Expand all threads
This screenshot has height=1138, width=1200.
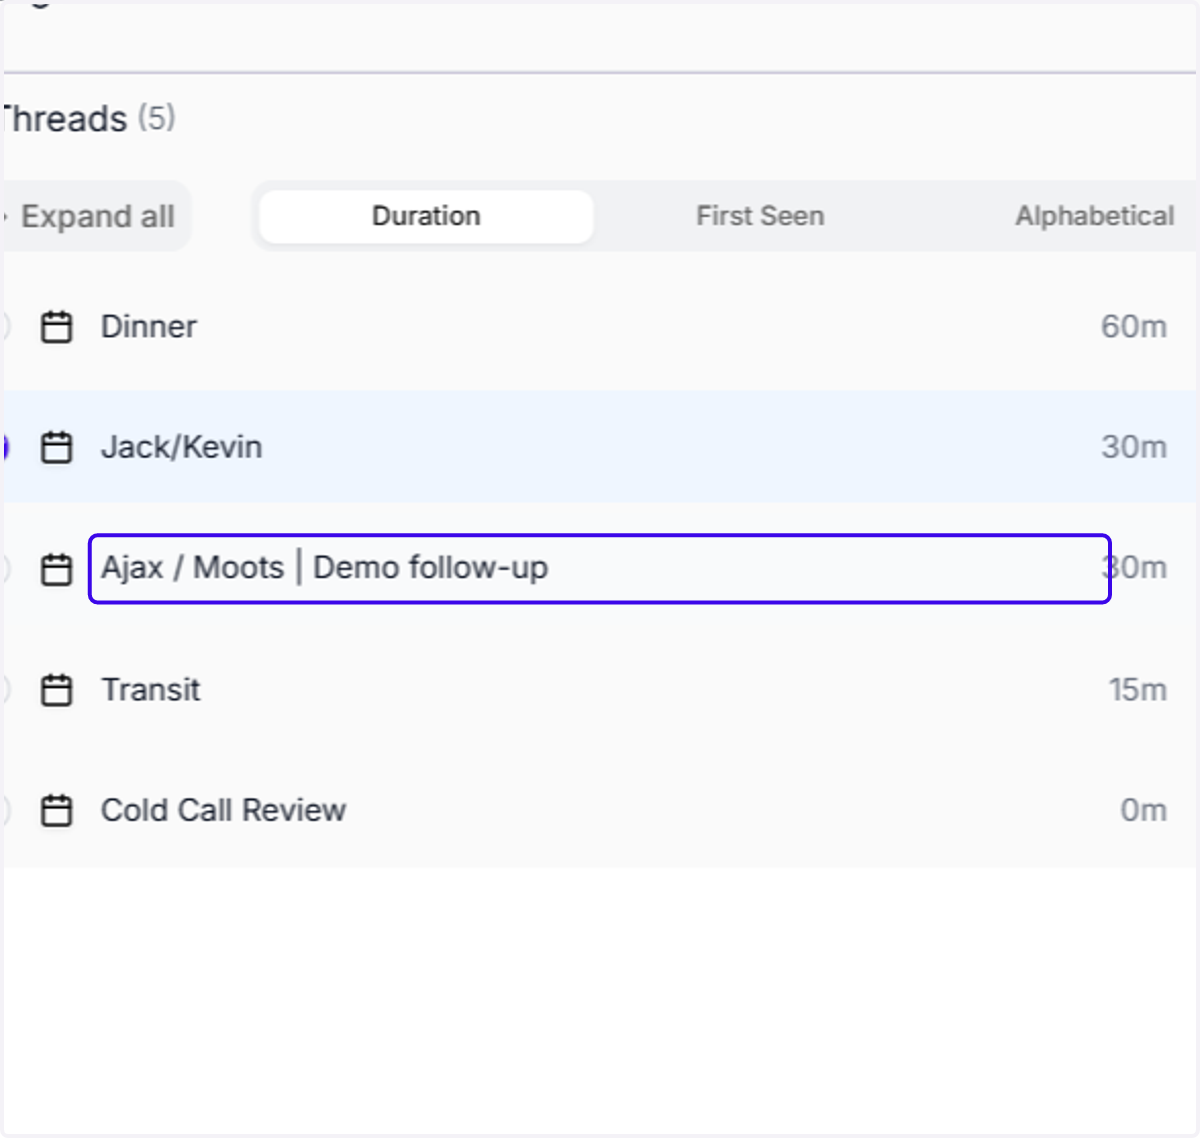coord(95,216)
